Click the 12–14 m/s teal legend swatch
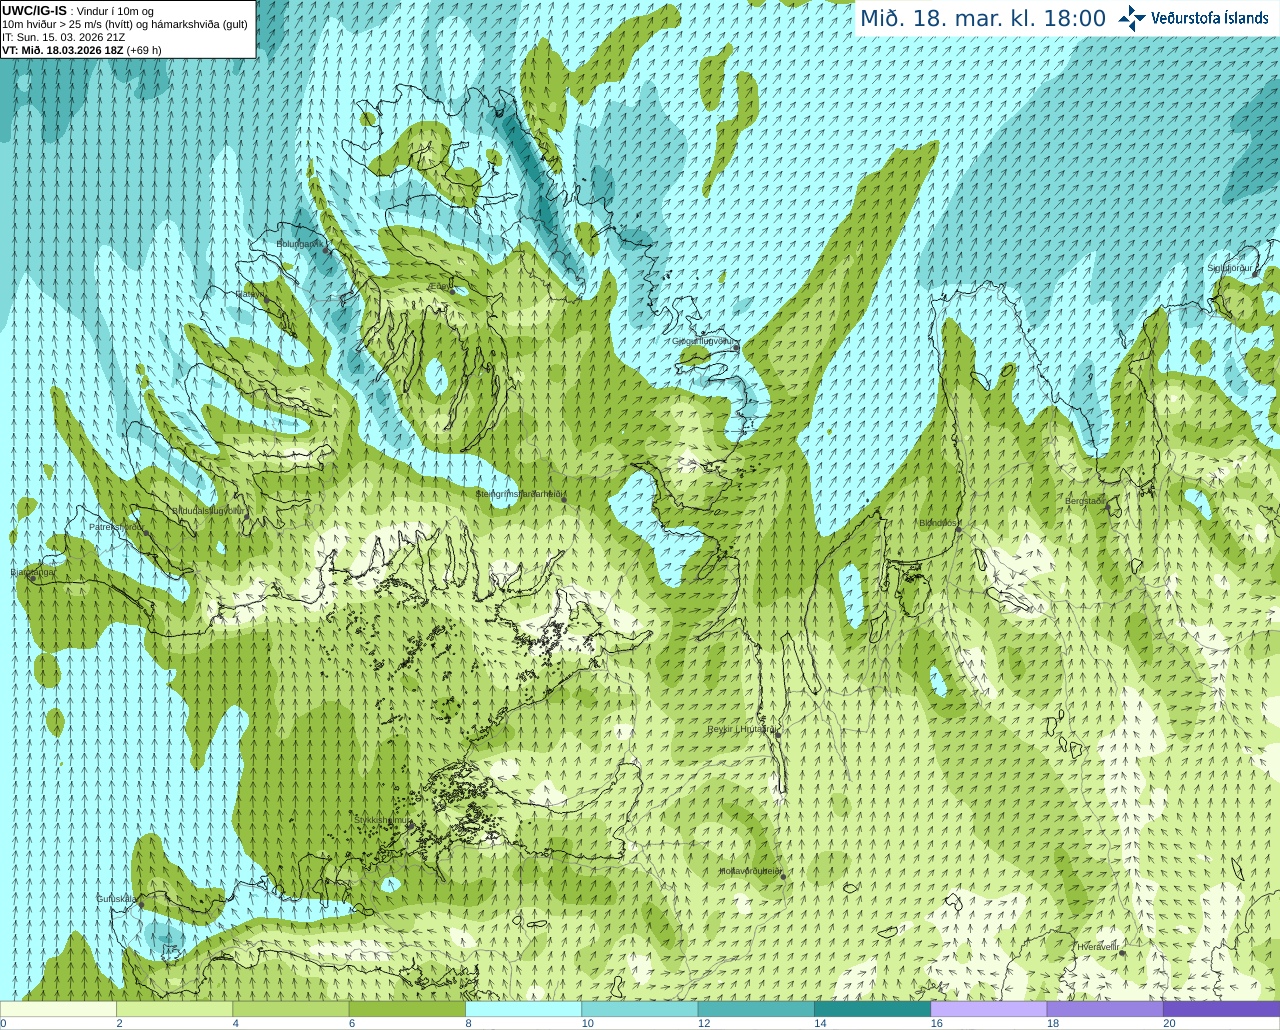The width and height of the screenshot is (1280, 1030). (x=756, y=1009)
